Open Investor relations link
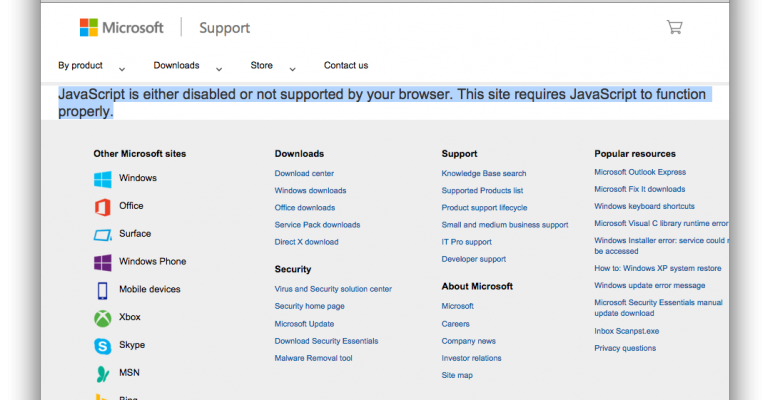 471,358
